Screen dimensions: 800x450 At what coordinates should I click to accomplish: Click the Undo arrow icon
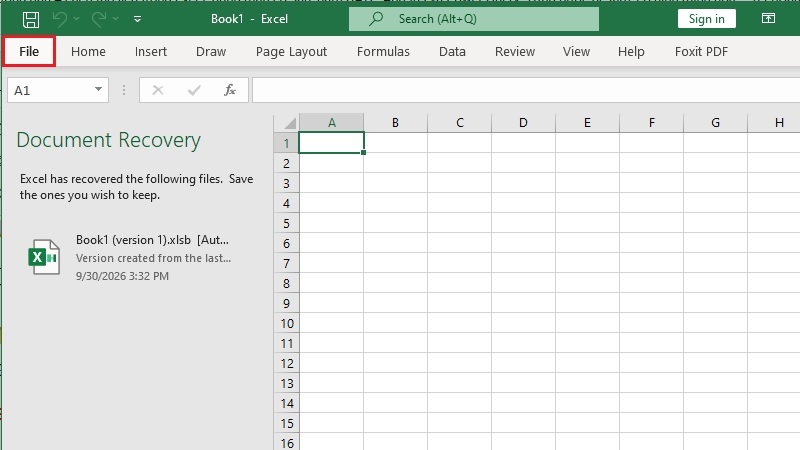60,19
